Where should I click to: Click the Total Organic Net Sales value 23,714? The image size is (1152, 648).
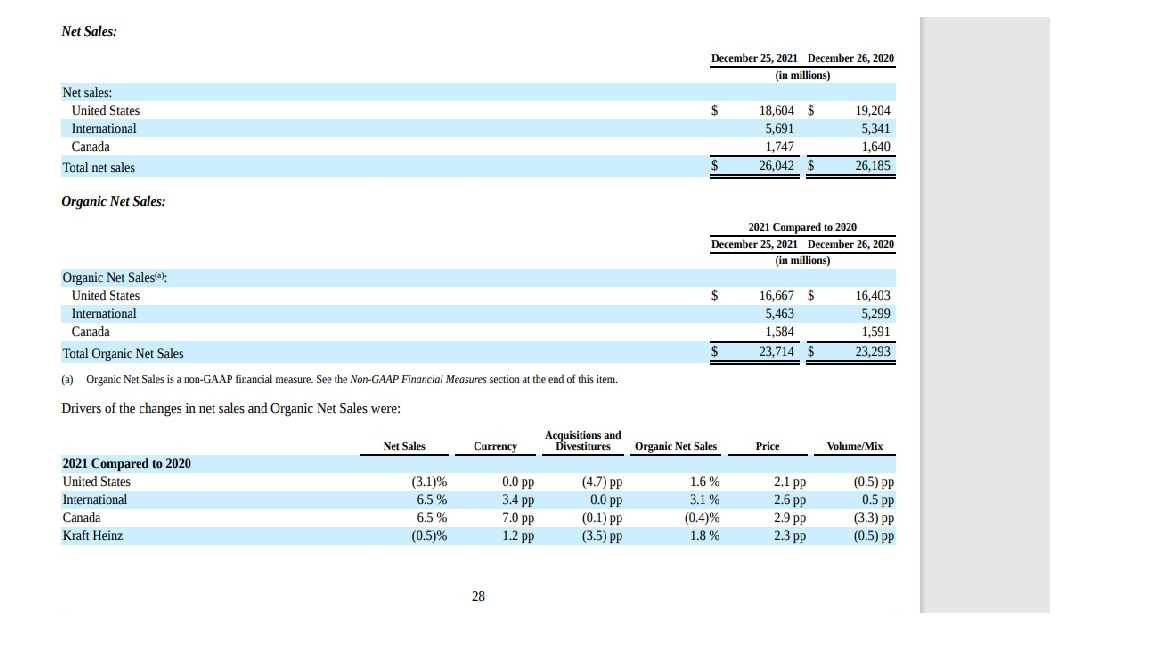coord(778,353)
